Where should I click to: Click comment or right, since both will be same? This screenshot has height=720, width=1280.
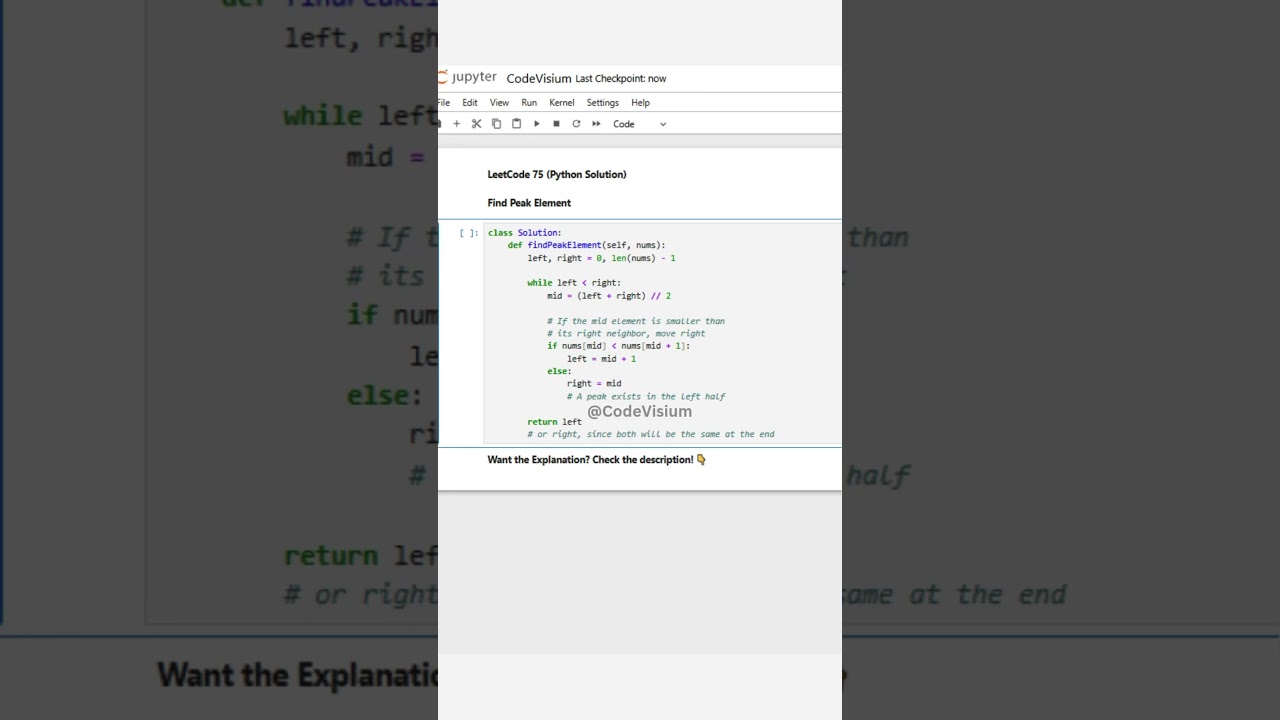(x=651, y=434)
